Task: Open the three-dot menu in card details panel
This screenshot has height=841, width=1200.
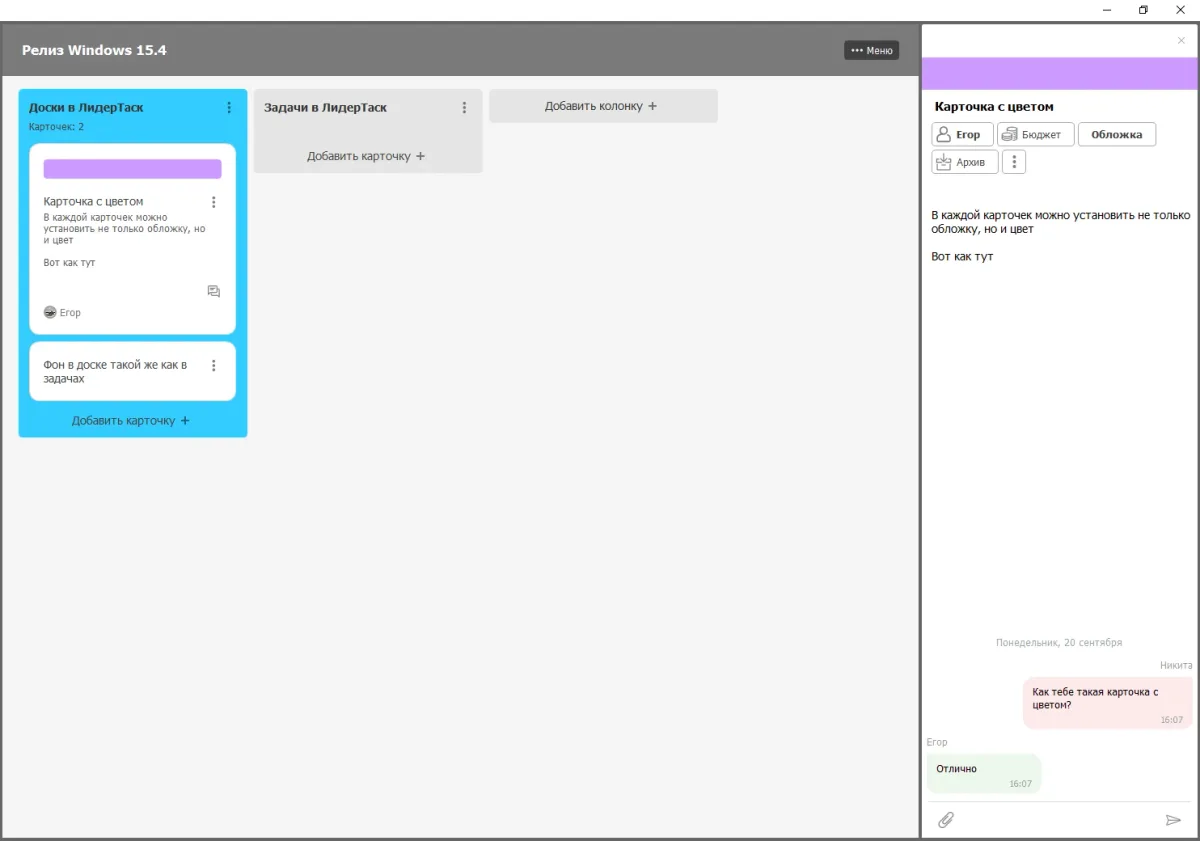Action: (1013, 162)
